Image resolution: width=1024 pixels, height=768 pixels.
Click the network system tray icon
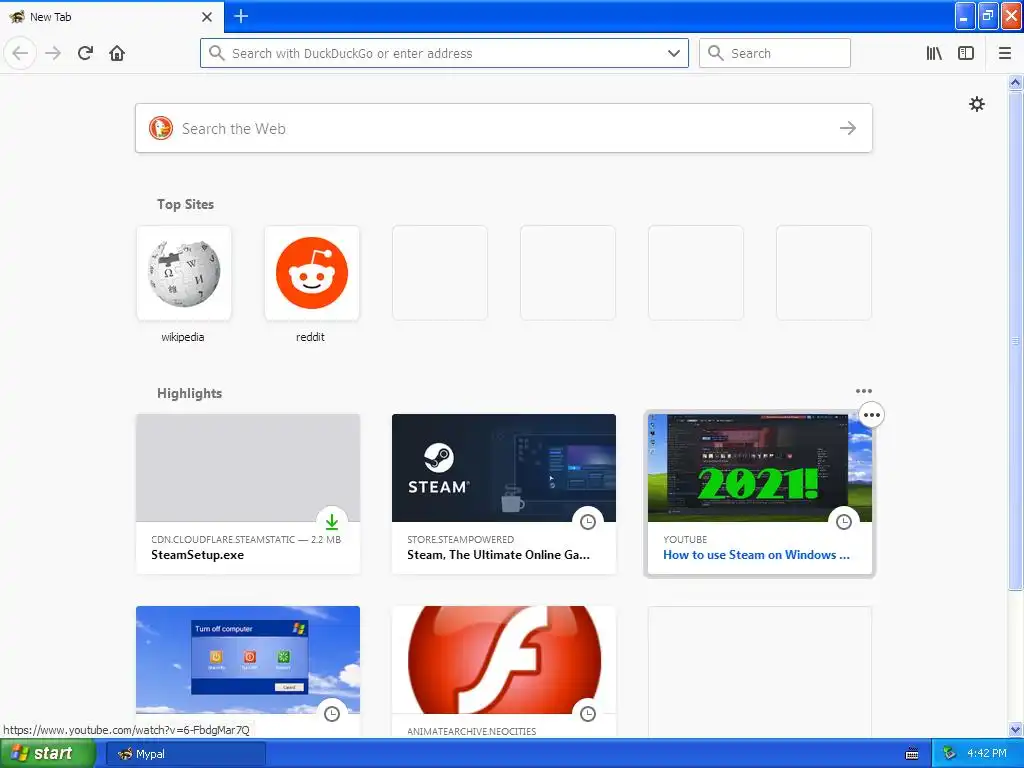tap(949, 754)
